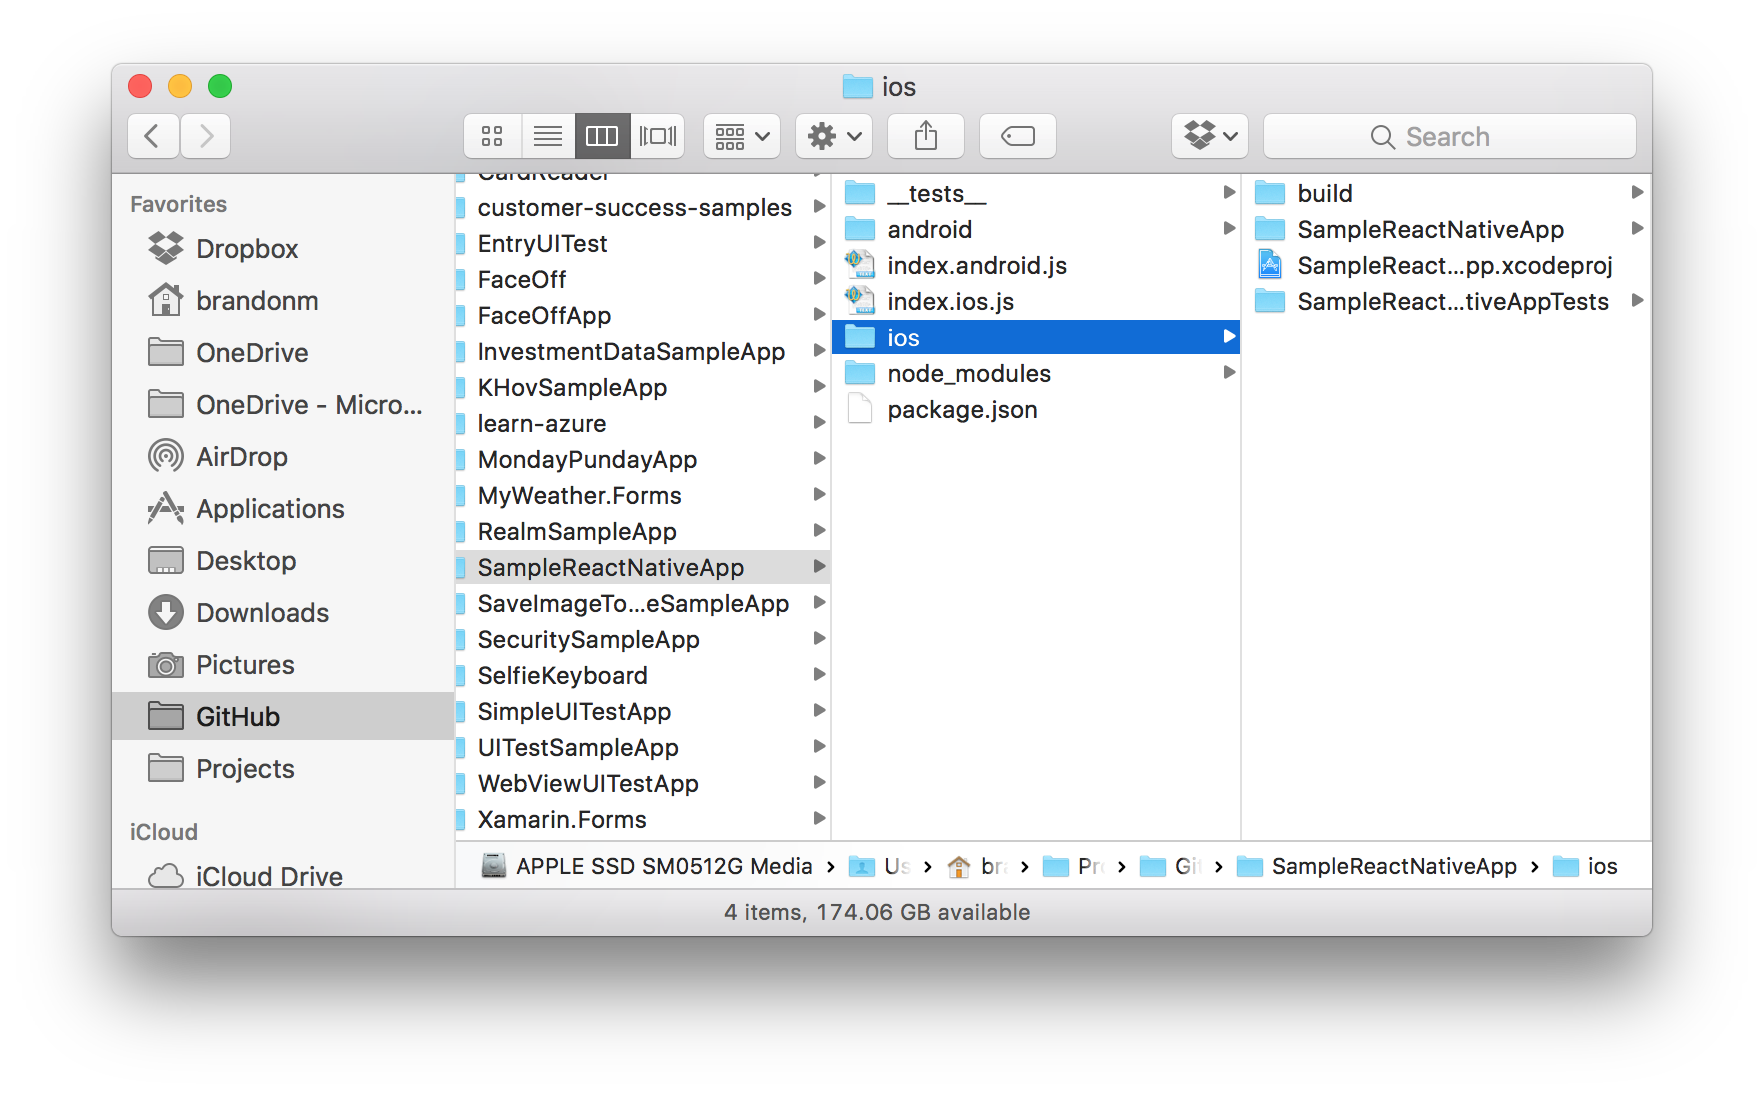The width and height of the screenshot is (1764, 1096).
Task: Expand the Xamarin.Forms folder arrow
Action: click(x=819, y=819)
